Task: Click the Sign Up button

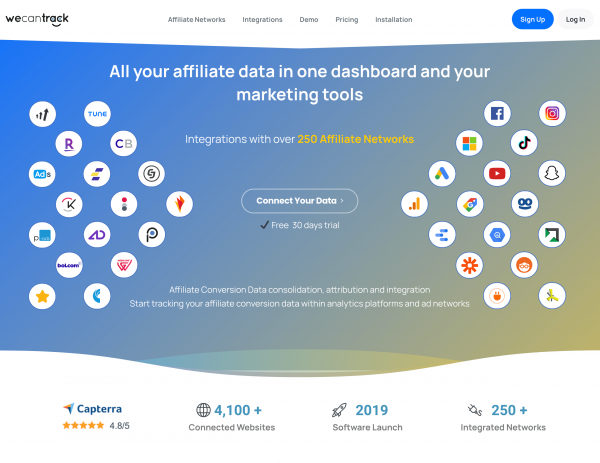Action: pyautogui.click(x=532, y=19)
